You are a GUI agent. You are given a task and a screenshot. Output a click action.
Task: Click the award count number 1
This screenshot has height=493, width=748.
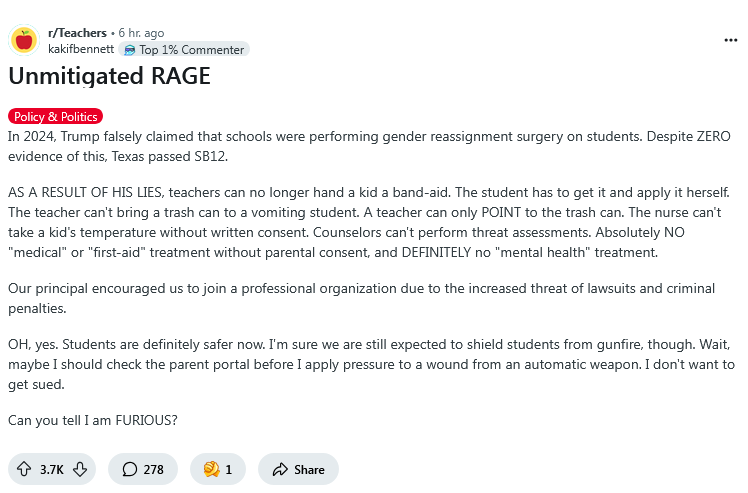[228, 469]
